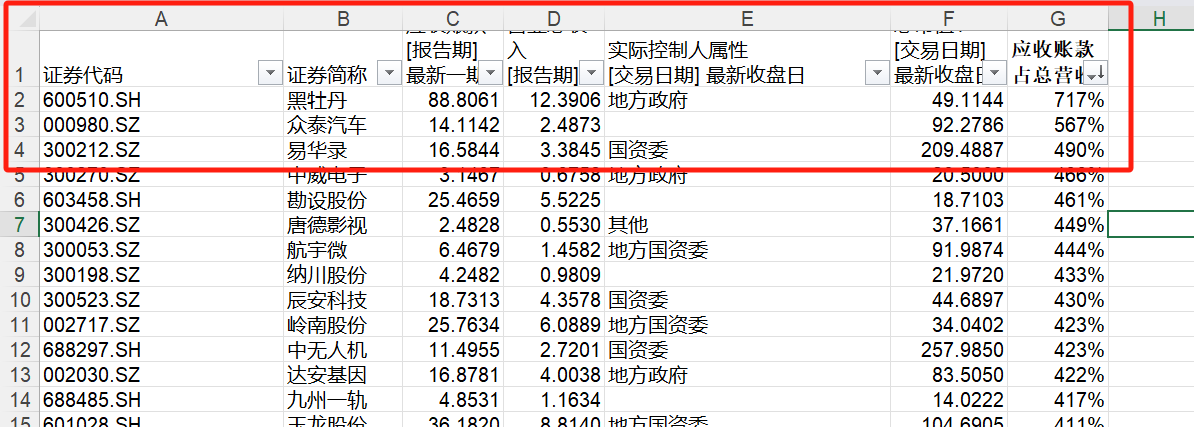Select row 13 header
Viewport: 1194px width, 427px height.
click(x=19, y=376)
